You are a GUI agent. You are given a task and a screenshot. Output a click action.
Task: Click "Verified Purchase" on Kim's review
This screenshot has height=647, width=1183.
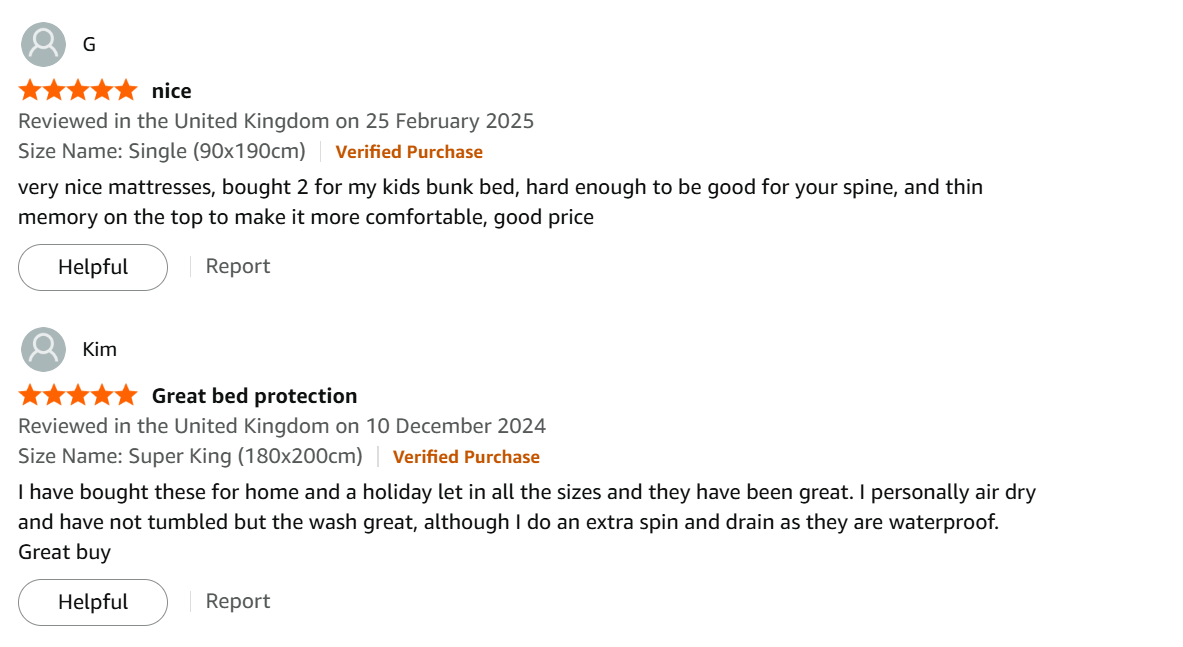466,457
